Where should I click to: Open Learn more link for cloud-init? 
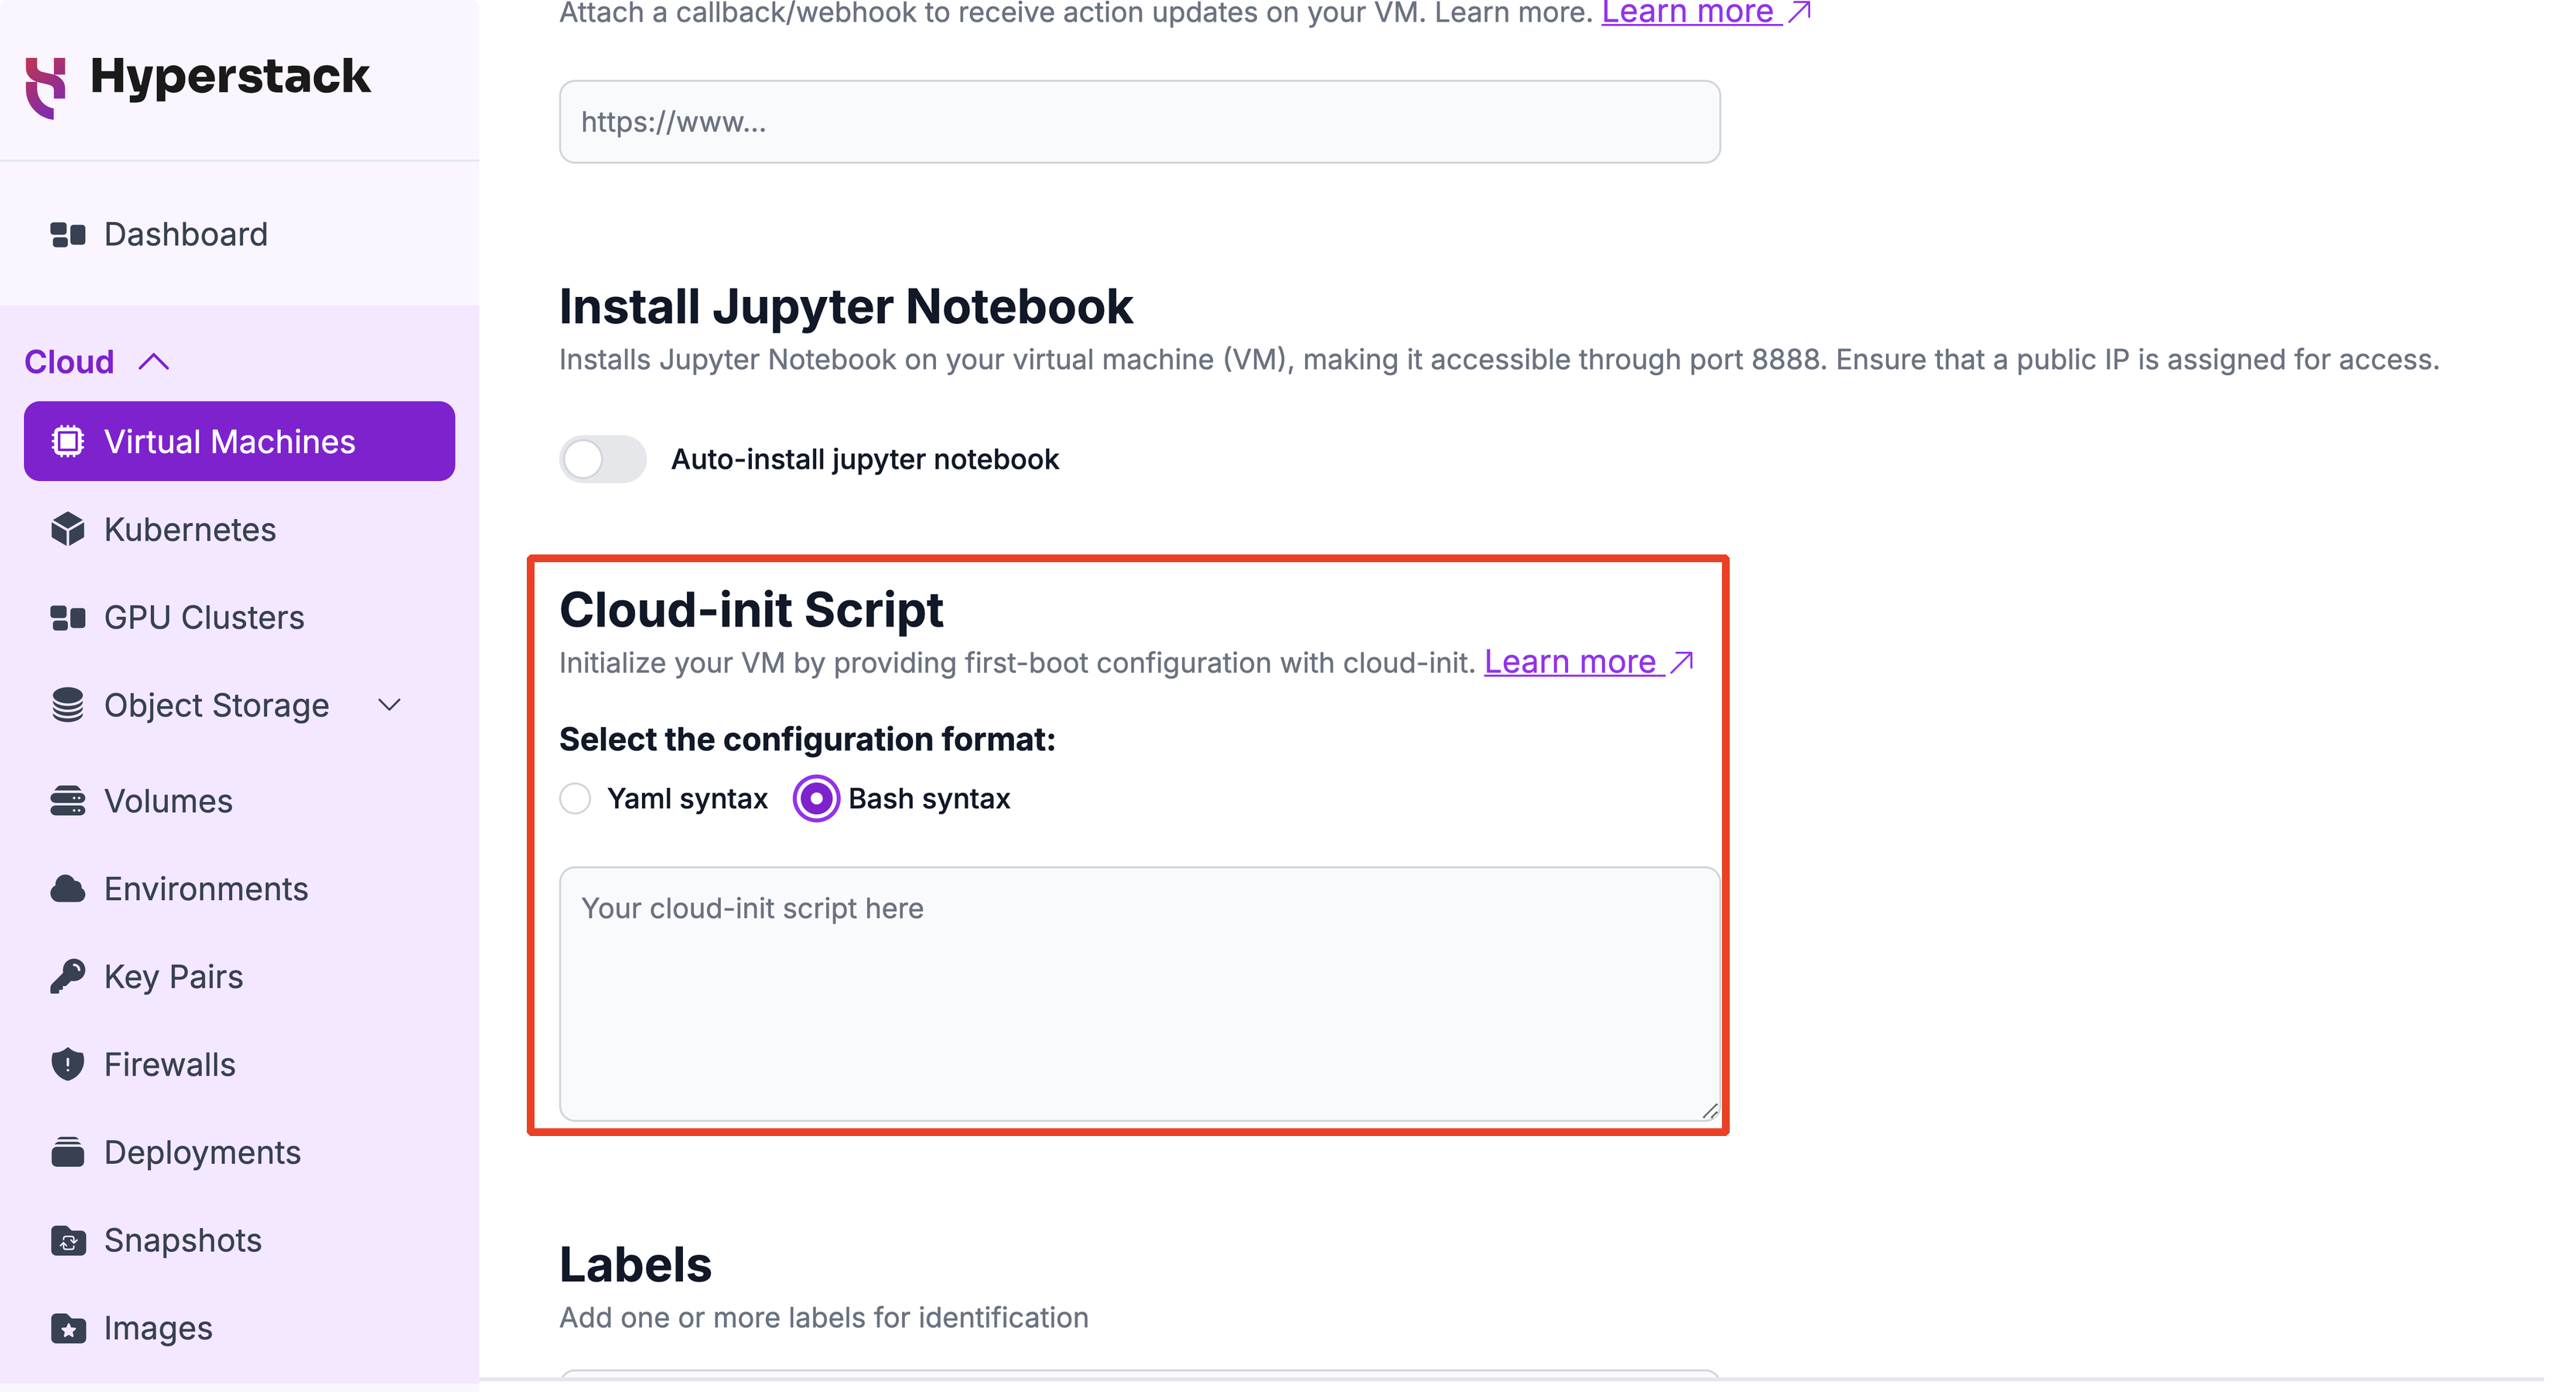[x=1570, y=662]
